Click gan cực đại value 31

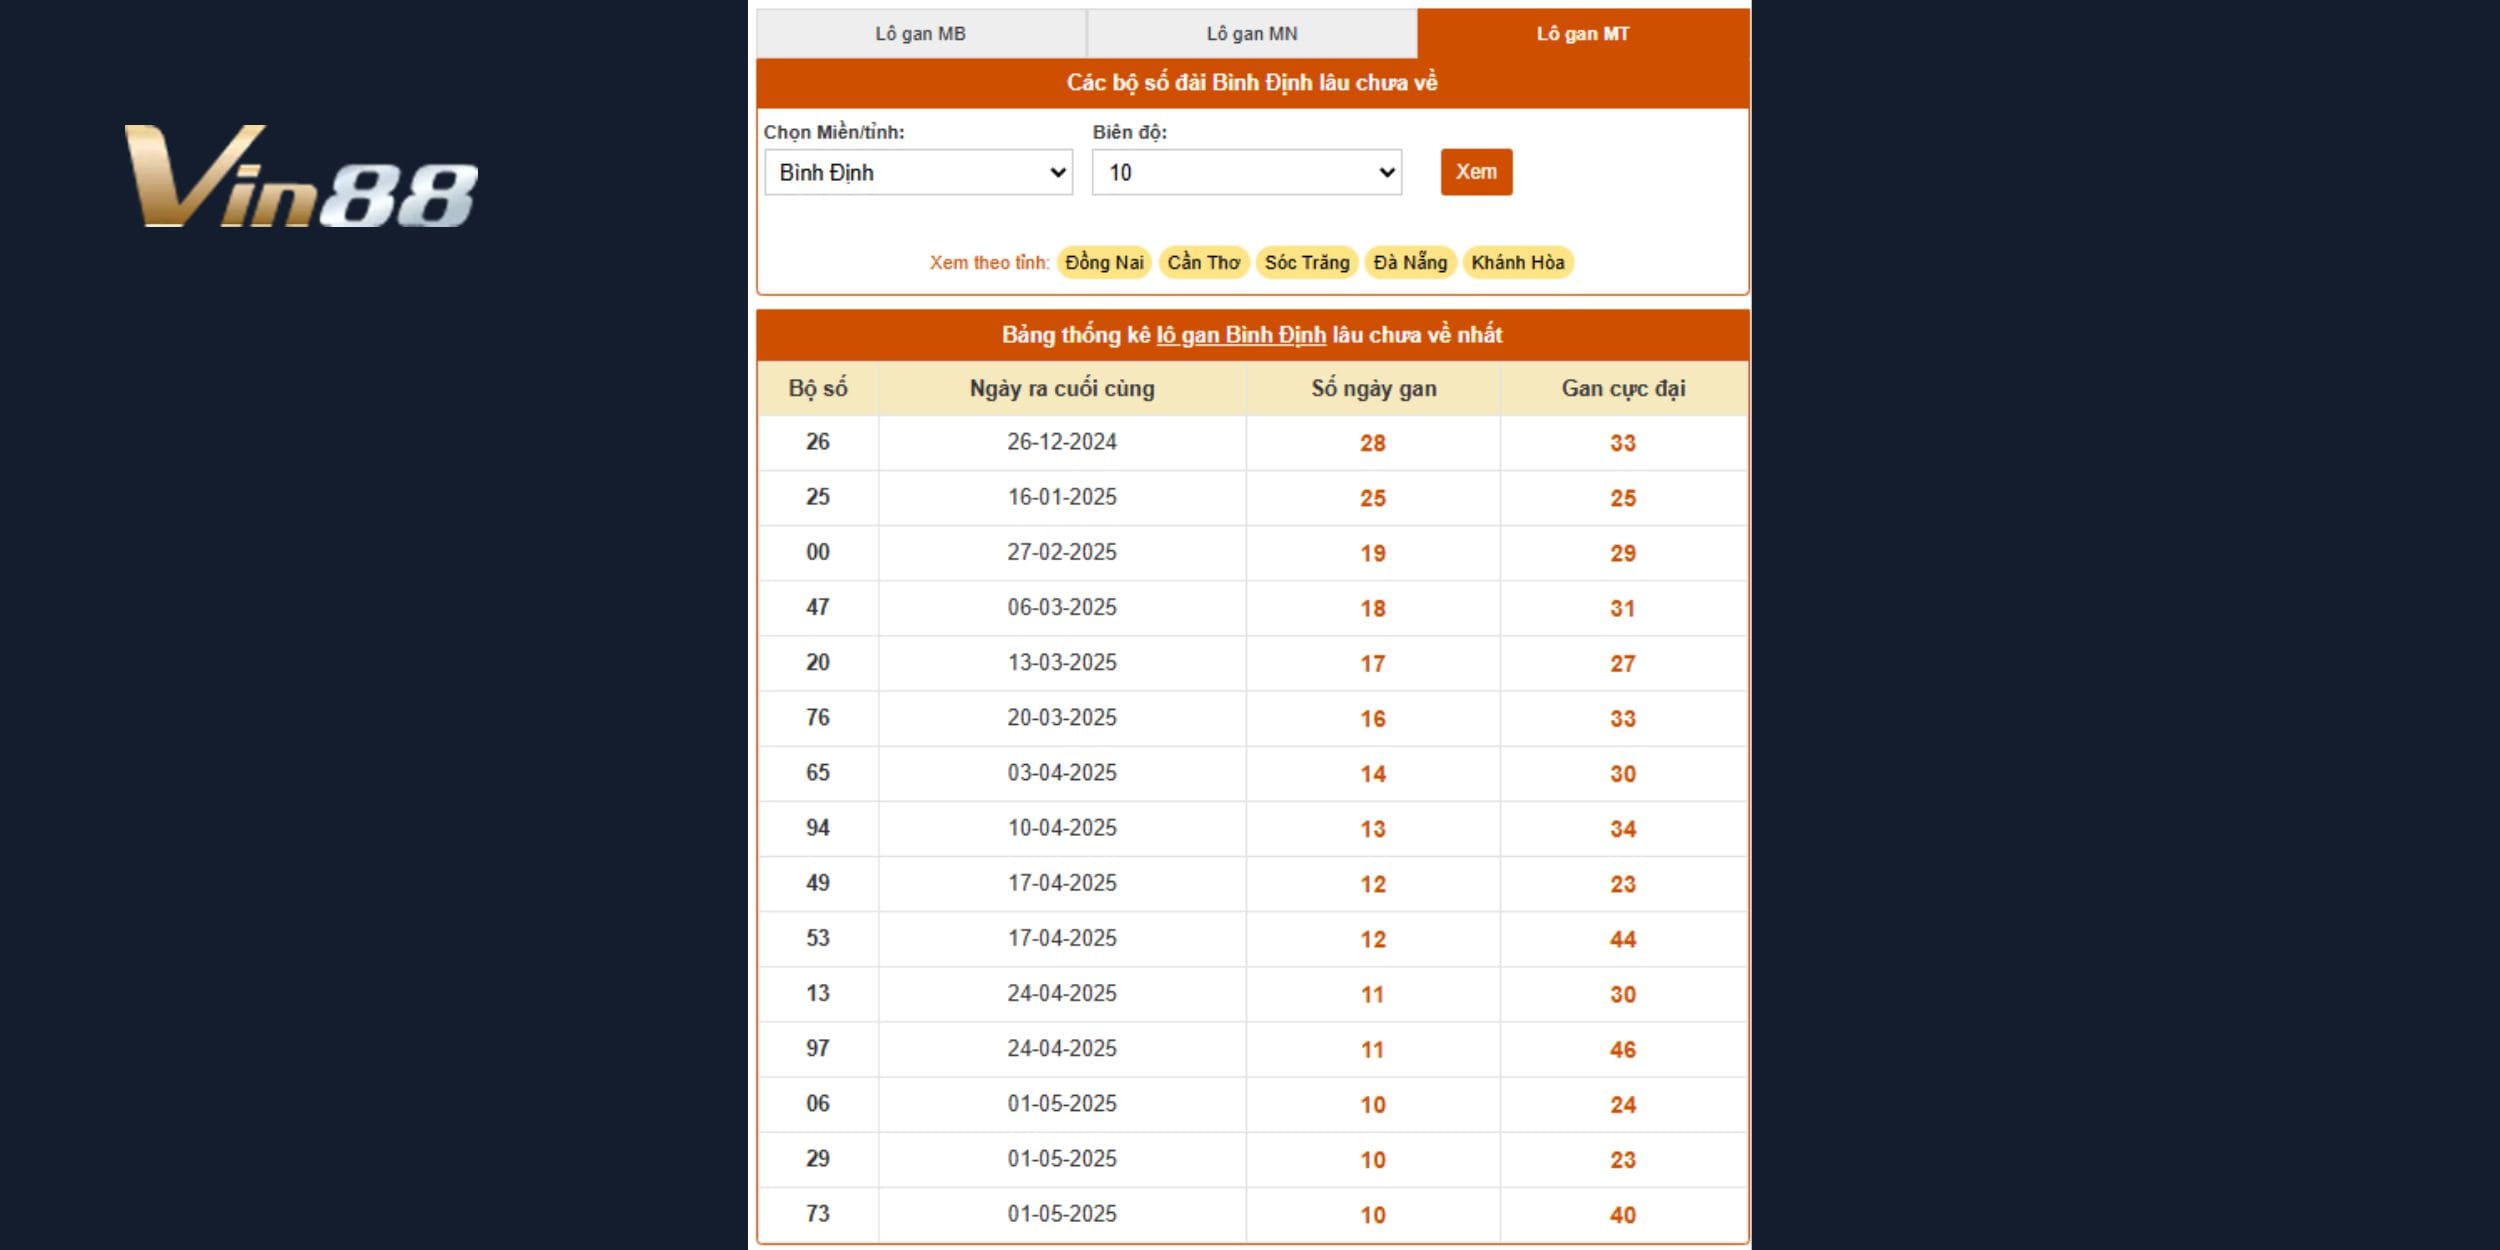[1623, 608]
